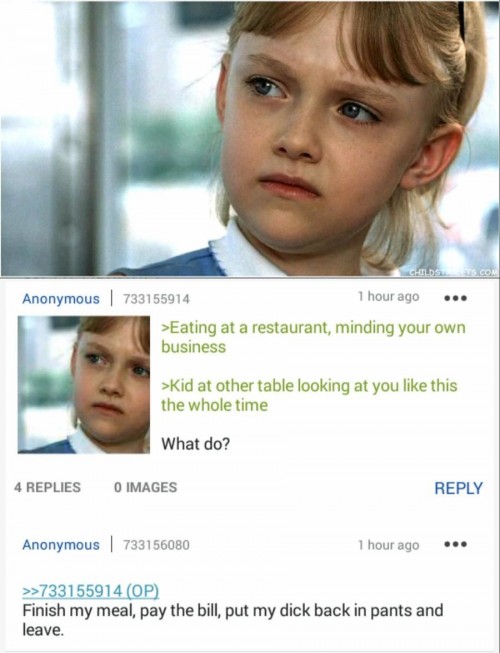
Task: Tap the reply post's 1 hour ago timestamp
Action: click(x=388, y=545)
